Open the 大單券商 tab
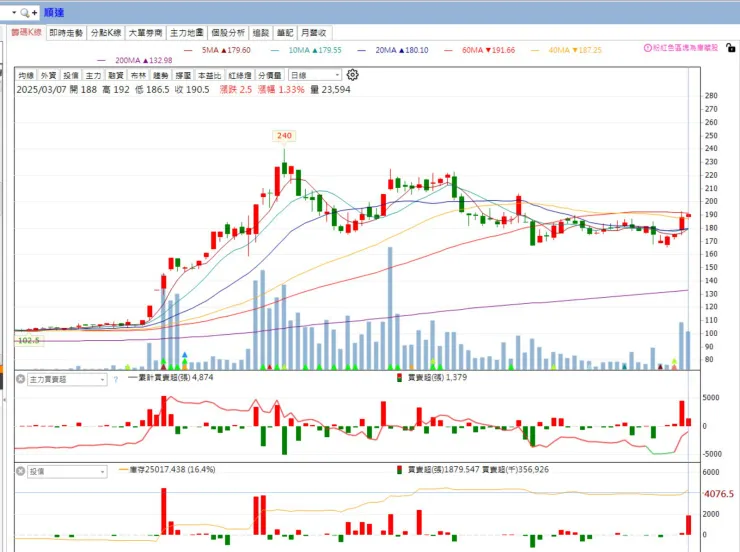Image resolution: width=740 pixels, height=552 pixels. (x=145, y=33)
